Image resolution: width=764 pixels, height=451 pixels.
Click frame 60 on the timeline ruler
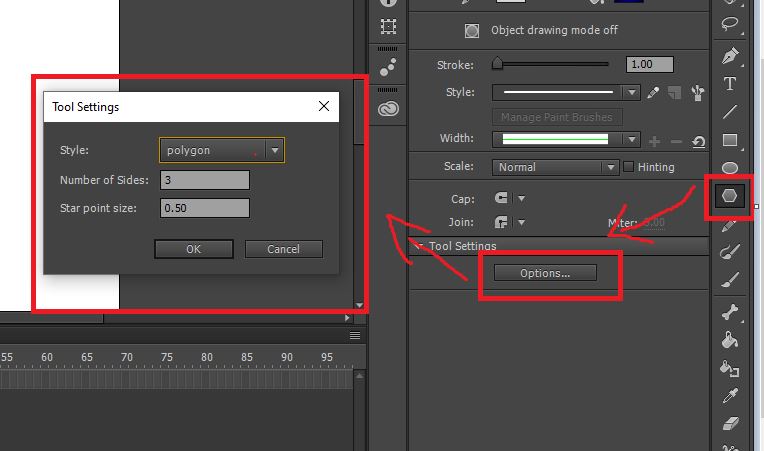[x=47, y=357]
